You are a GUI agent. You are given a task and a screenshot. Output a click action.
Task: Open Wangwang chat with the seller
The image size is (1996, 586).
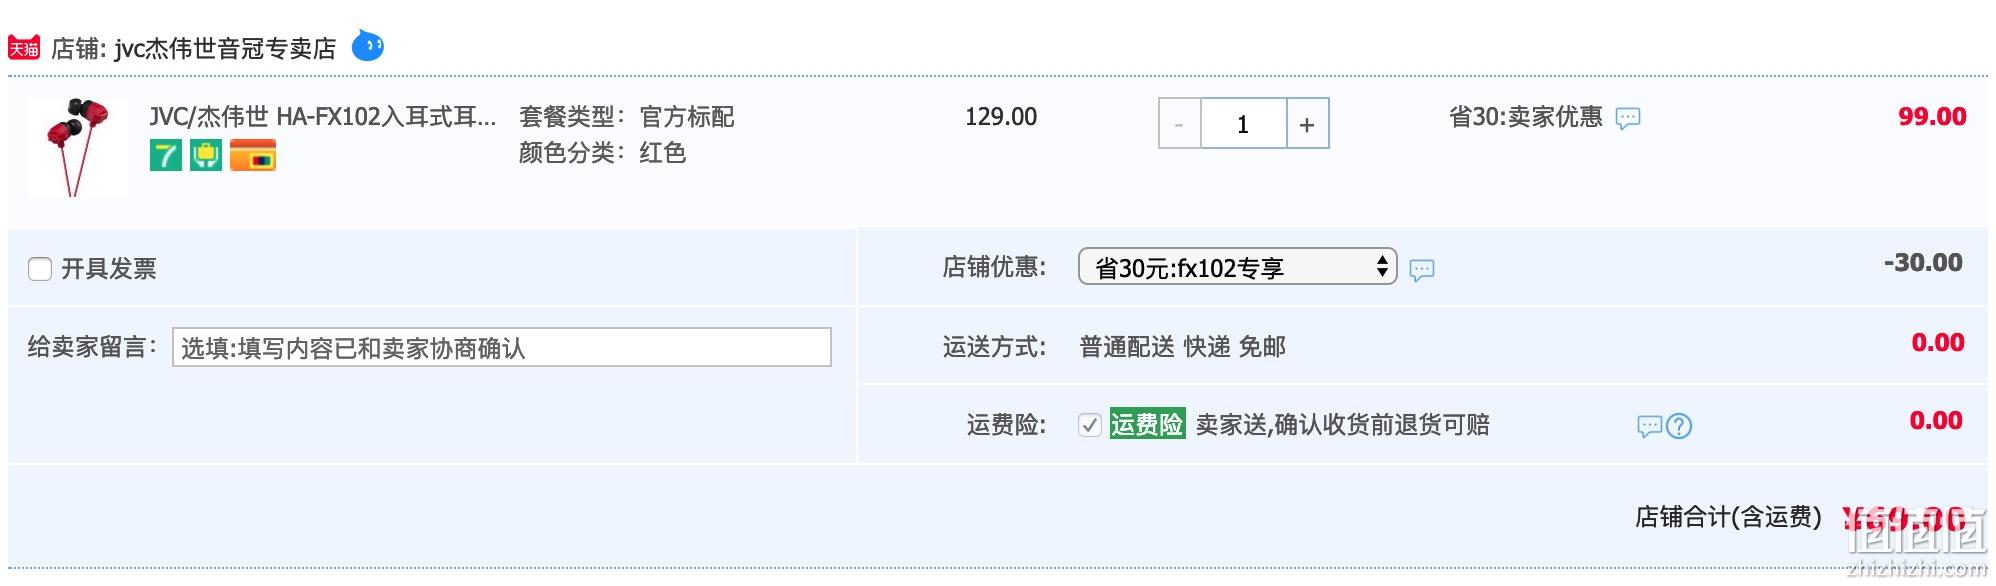(x=367, y=45)
